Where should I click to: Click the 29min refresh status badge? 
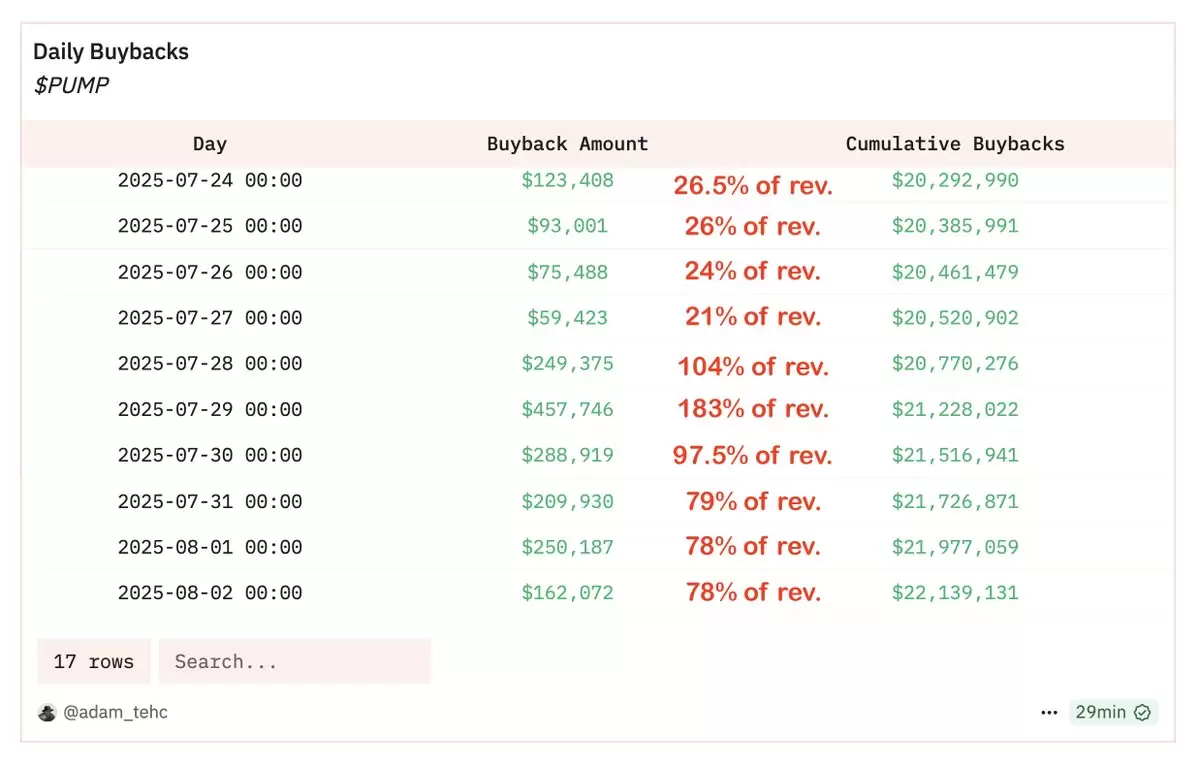1113,713
